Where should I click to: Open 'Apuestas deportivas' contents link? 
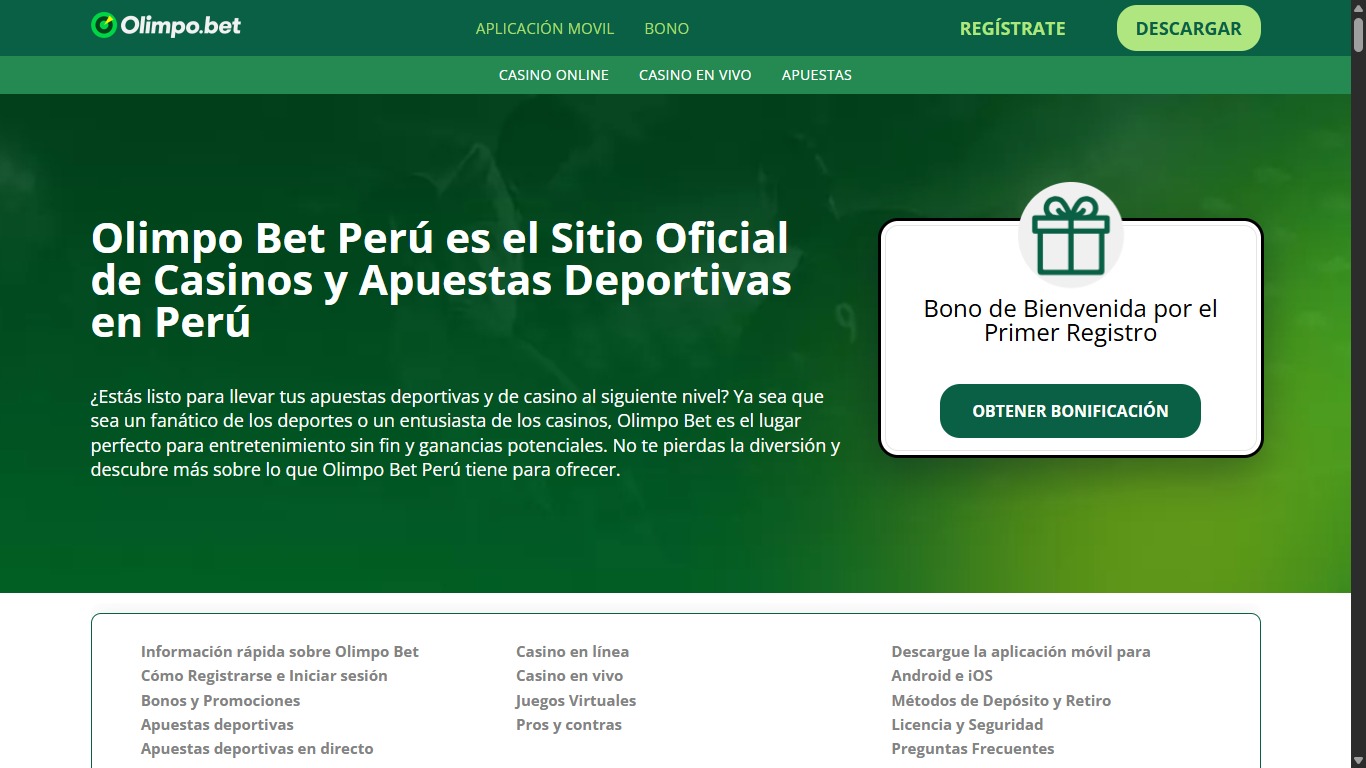point(217,725)
